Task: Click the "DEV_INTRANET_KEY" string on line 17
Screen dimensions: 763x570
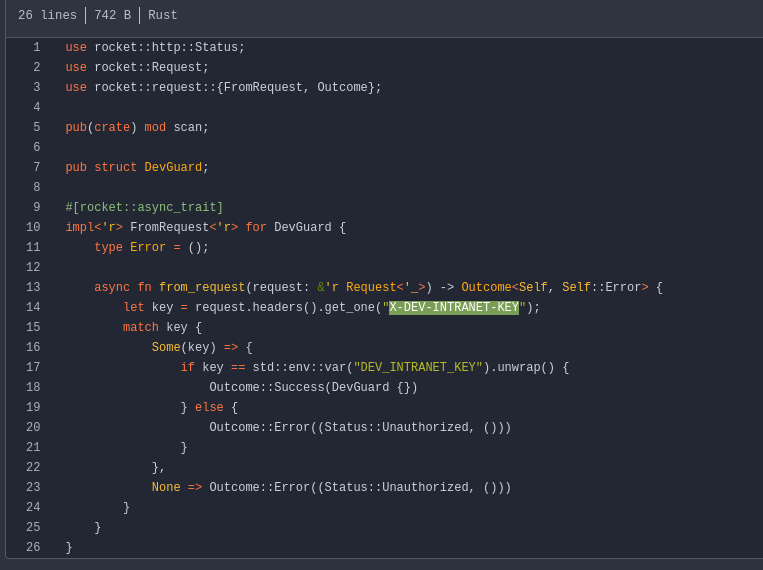Action: pyautogui.click(x=418, y=368)
